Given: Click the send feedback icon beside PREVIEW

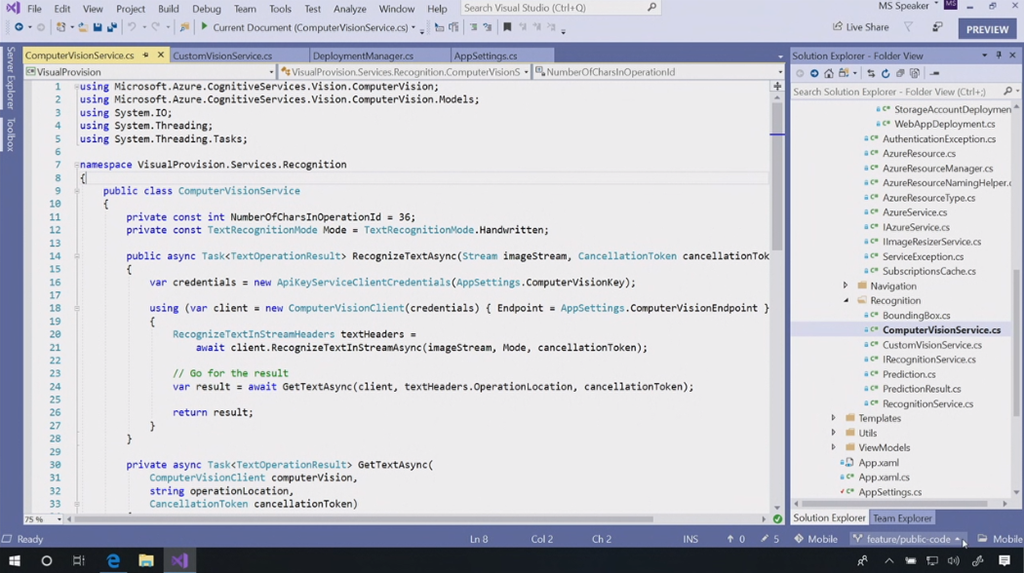Looking at the screenshot, I should pos(937,28).
